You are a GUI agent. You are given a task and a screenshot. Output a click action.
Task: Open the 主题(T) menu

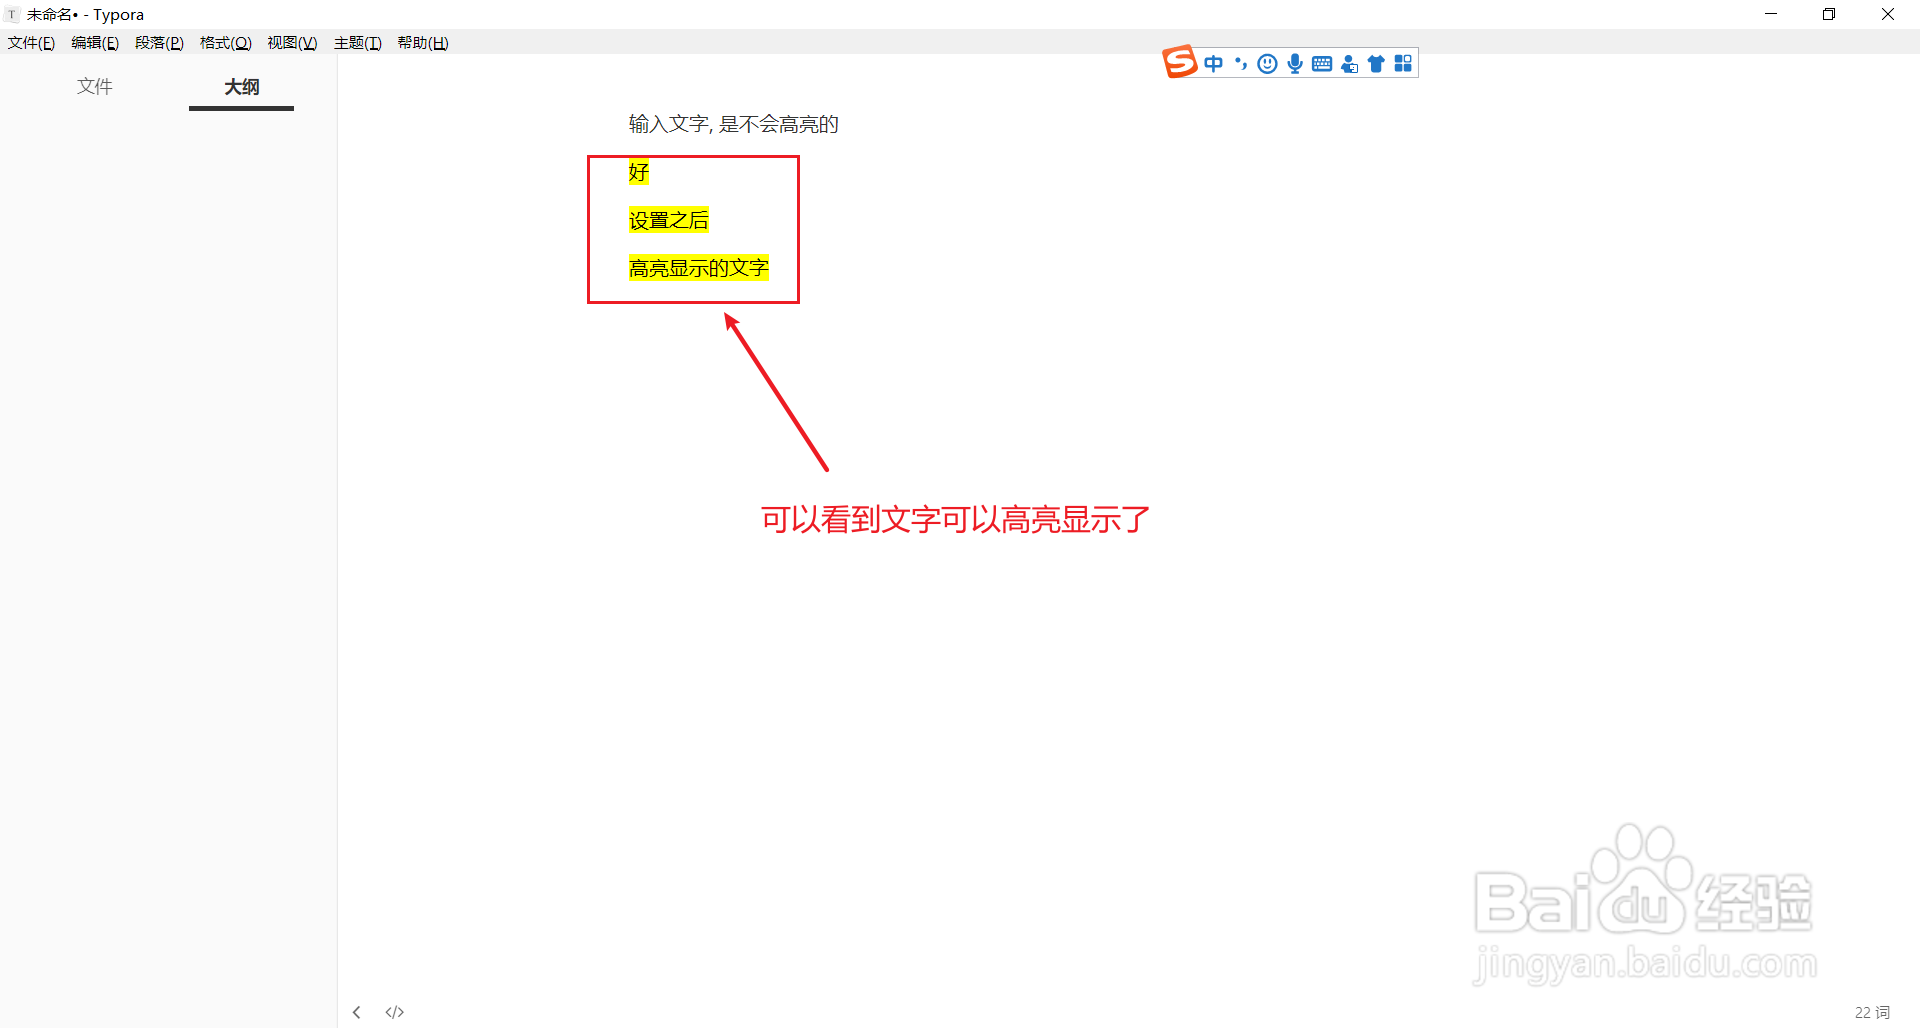358,42
